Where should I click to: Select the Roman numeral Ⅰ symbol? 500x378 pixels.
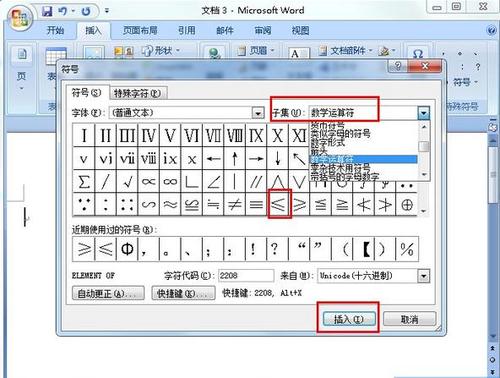click(83, 135)
